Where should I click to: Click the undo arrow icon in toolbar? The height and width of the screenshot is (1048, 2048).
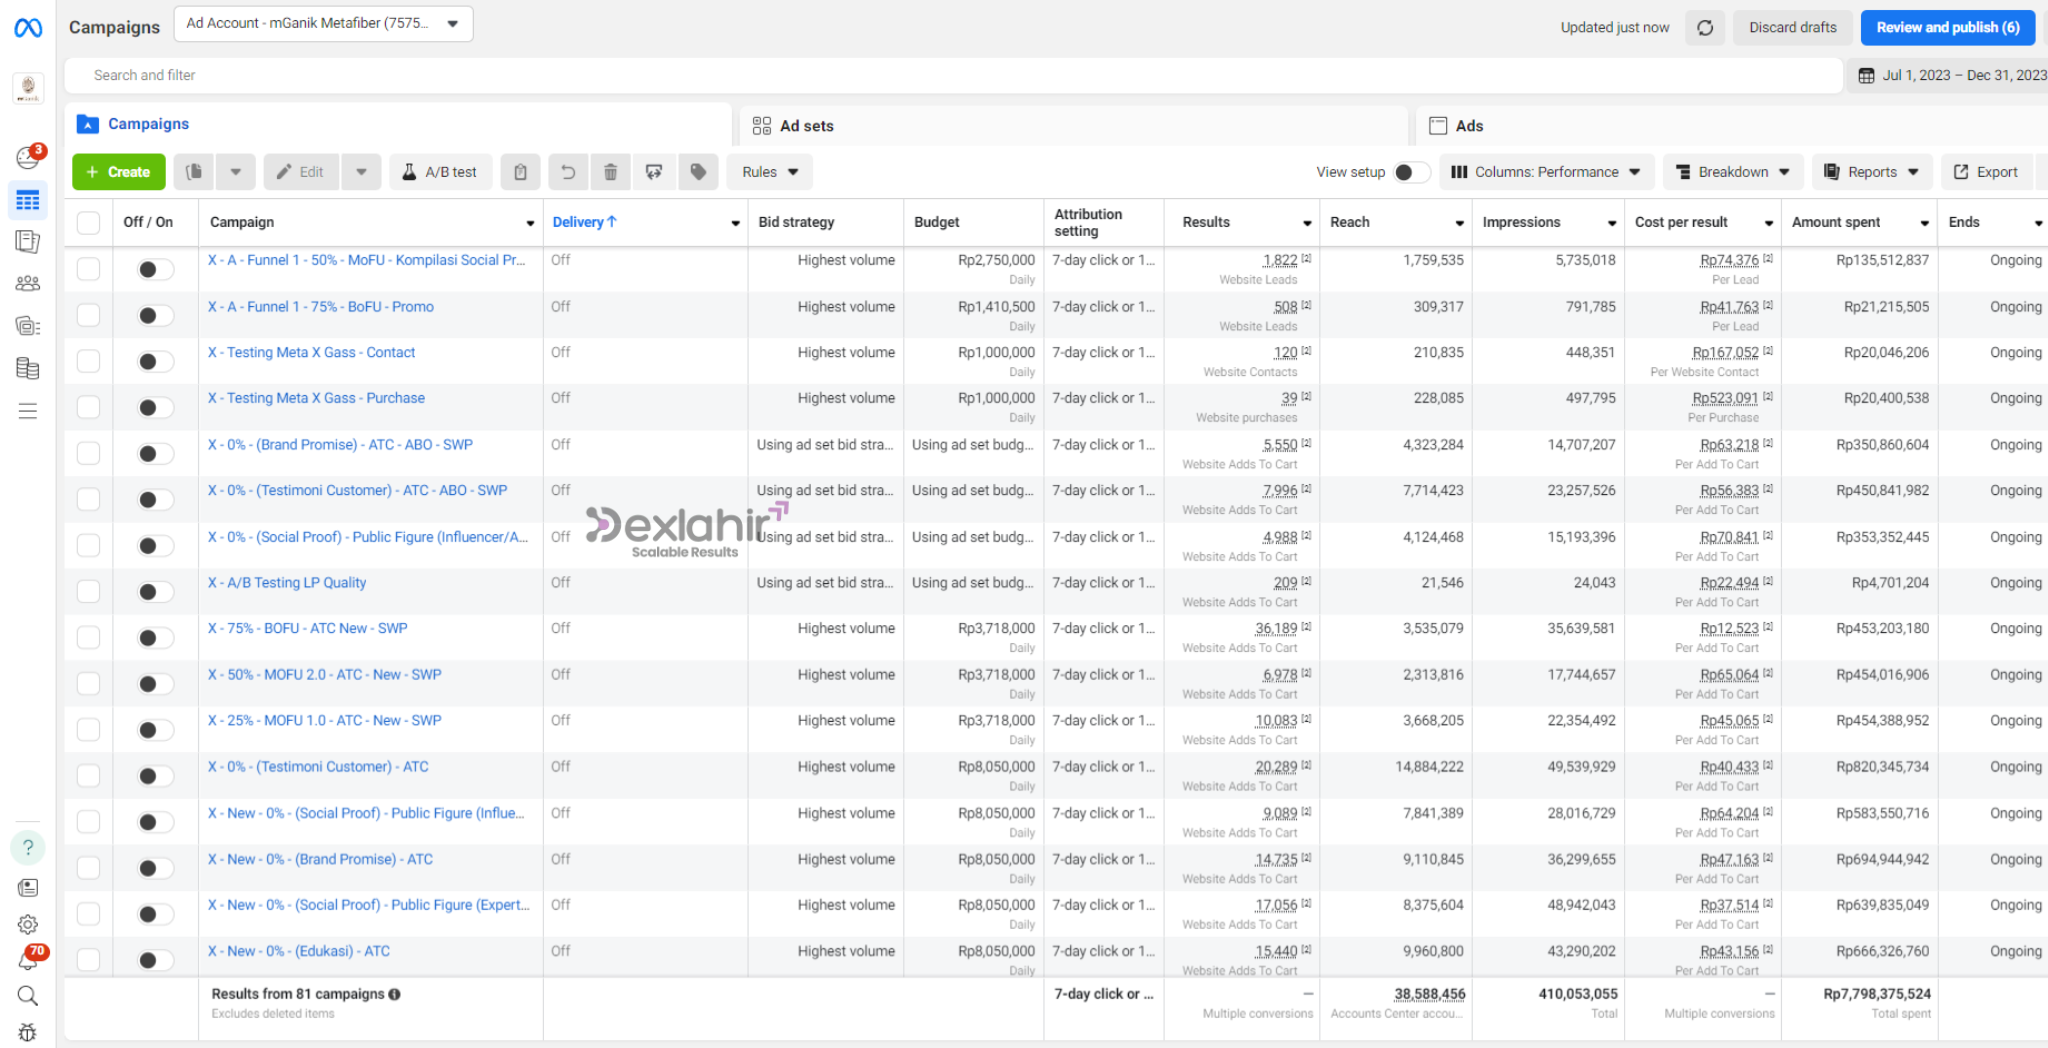567,172
